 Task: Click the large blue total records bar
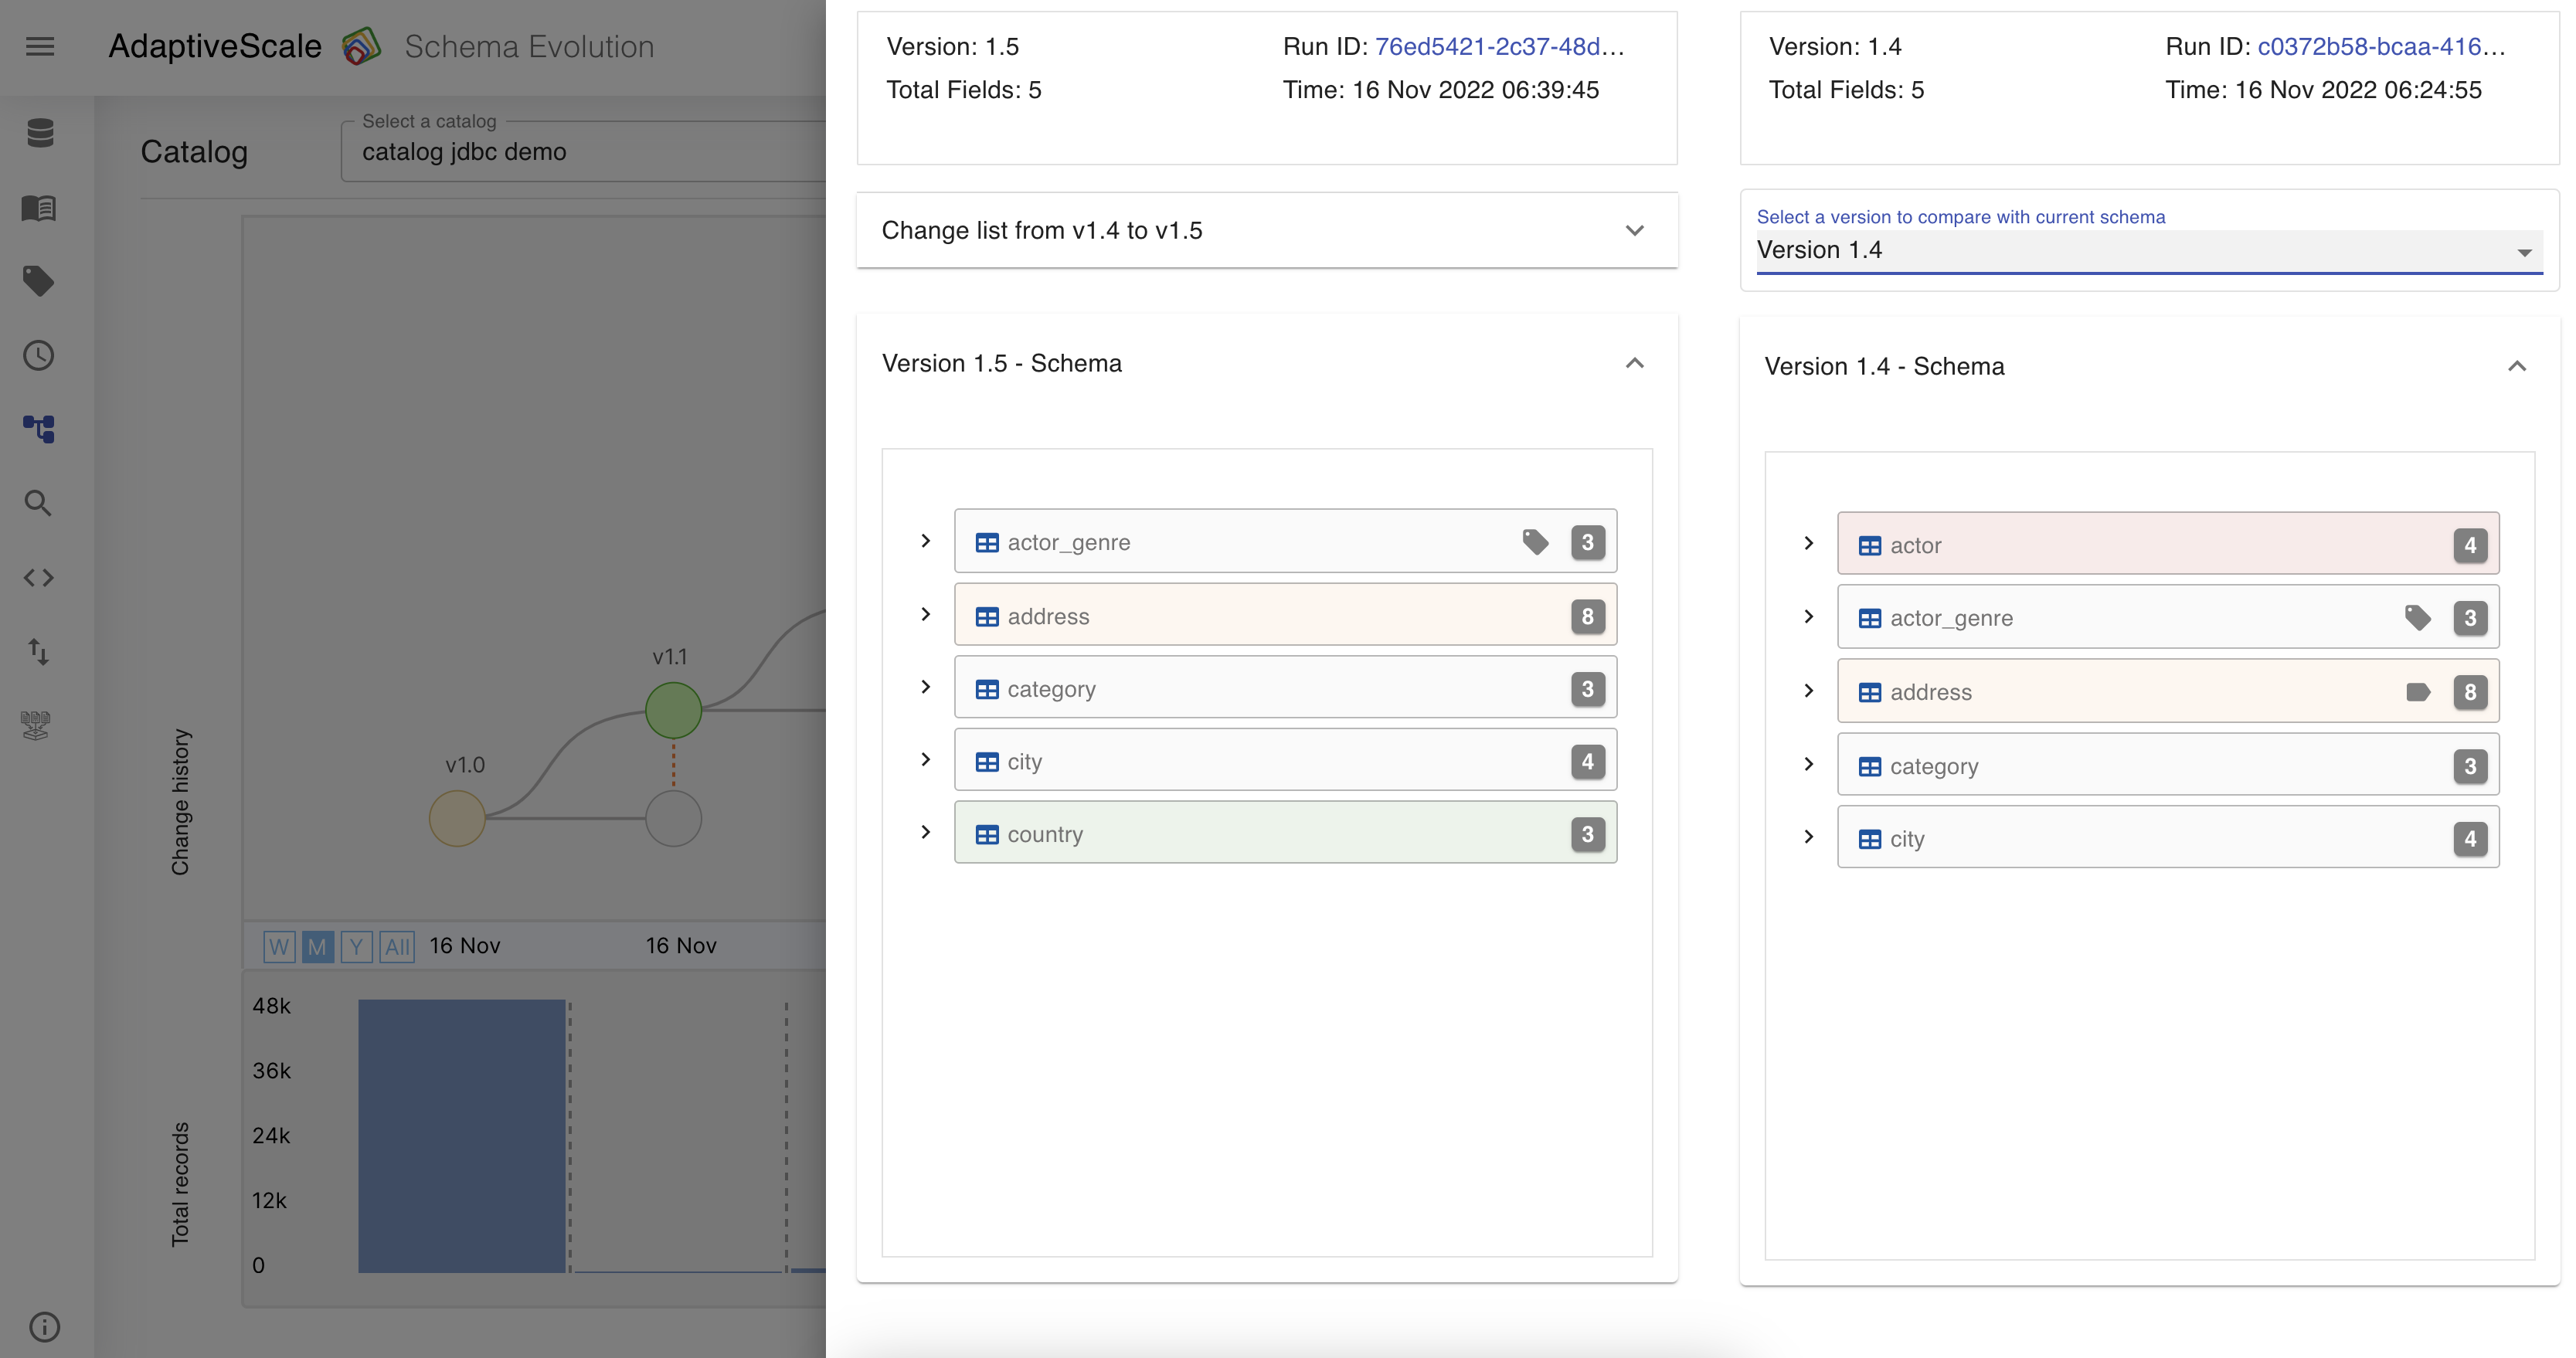[462, 1136]
